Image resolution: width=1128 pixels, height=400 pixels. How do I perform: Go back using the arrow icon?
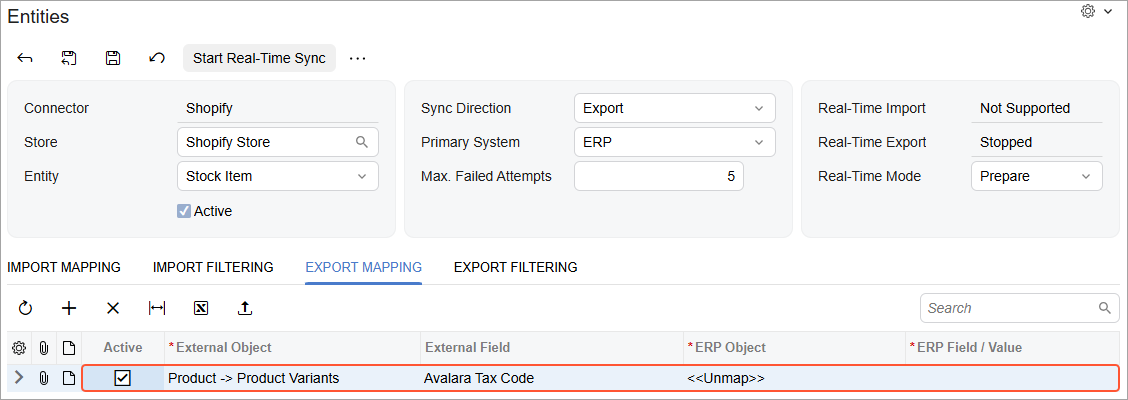pos(24,58)
